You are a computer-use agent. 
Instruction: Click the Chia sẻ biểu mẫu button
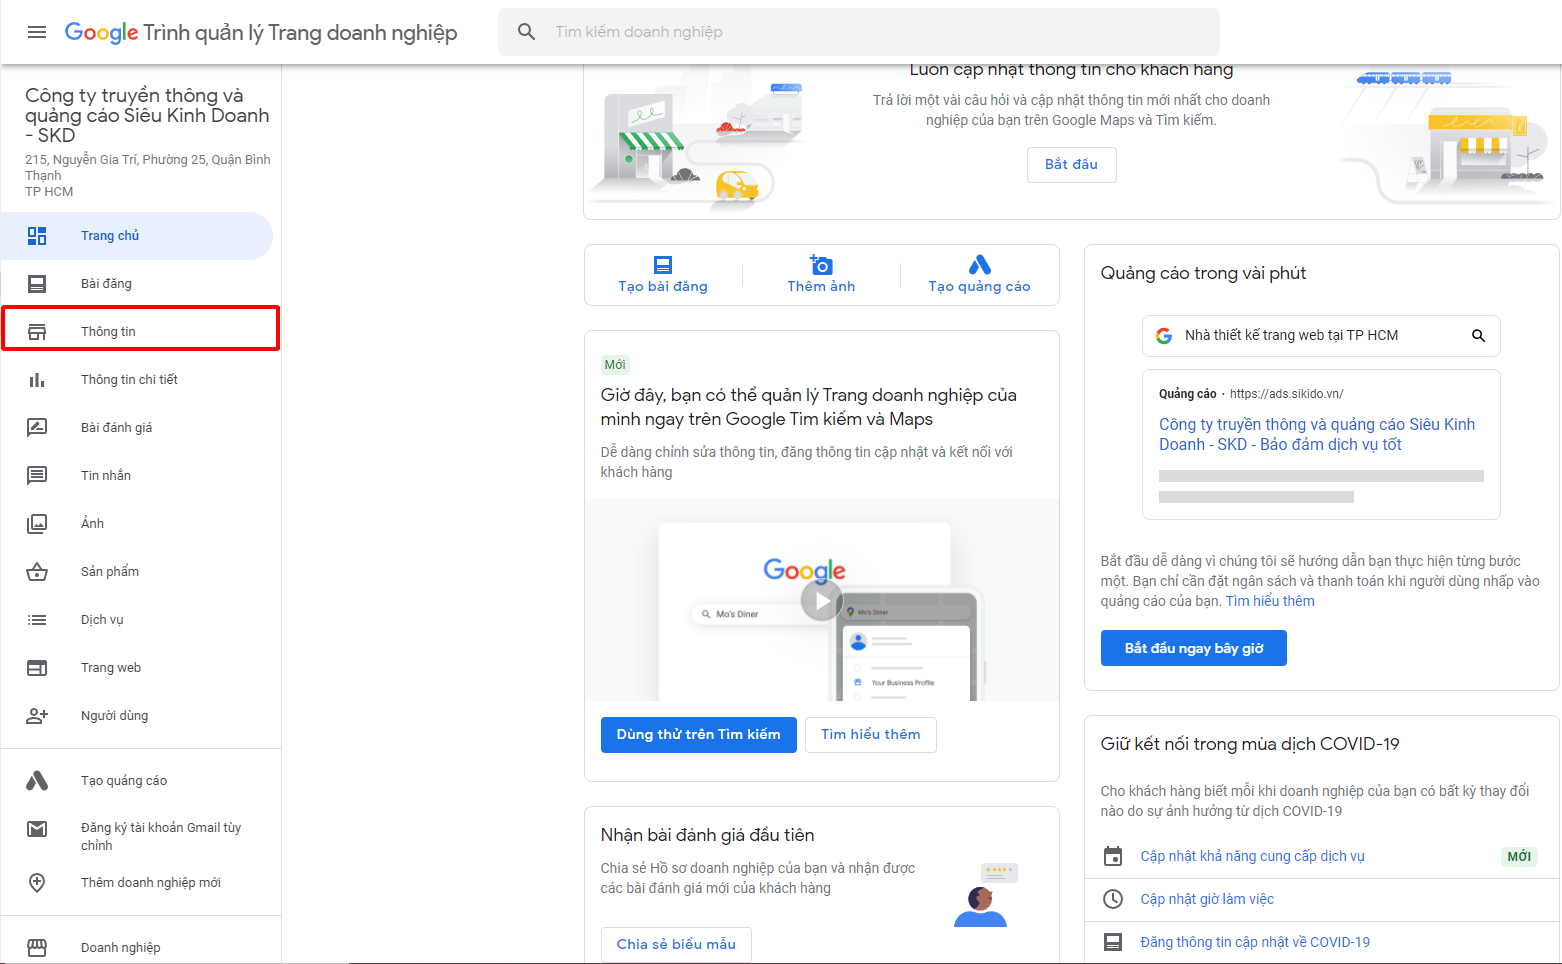click(x=676, y=945)
